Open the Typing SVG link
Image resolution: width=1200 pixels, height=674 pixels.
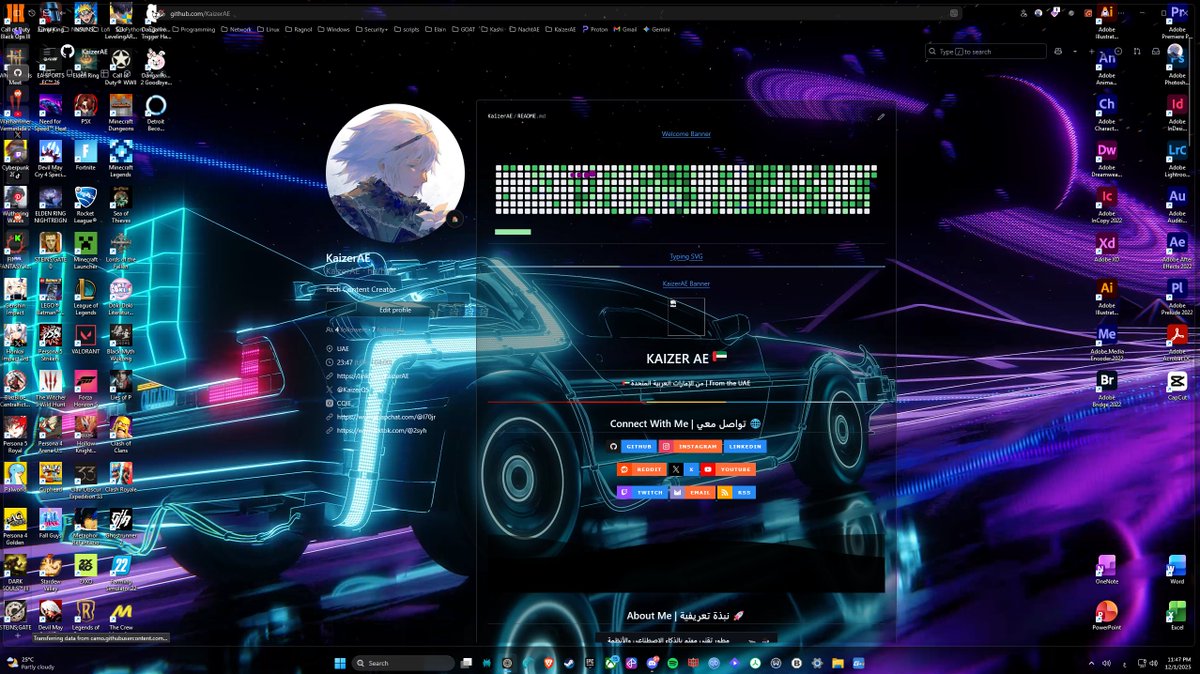(x=686, y=257)
